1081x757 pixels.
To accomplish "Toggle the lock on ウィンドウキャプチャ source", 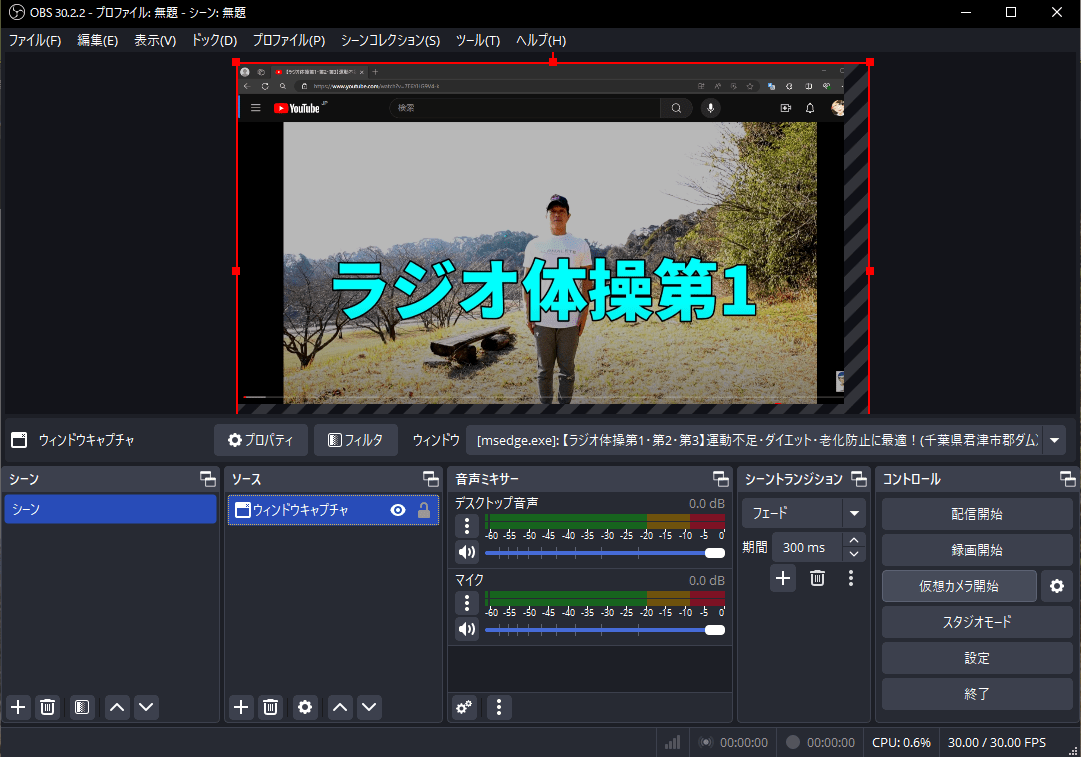I will (x=424, y=510).
